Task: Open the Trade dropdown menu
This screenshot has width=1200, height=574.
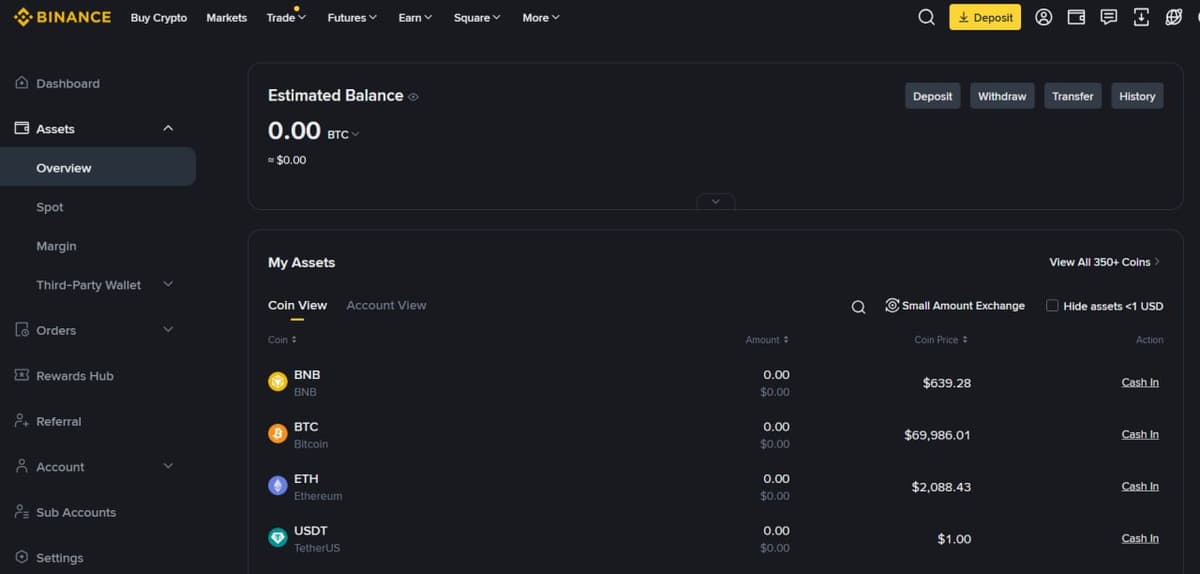Action: pos(286,17)
